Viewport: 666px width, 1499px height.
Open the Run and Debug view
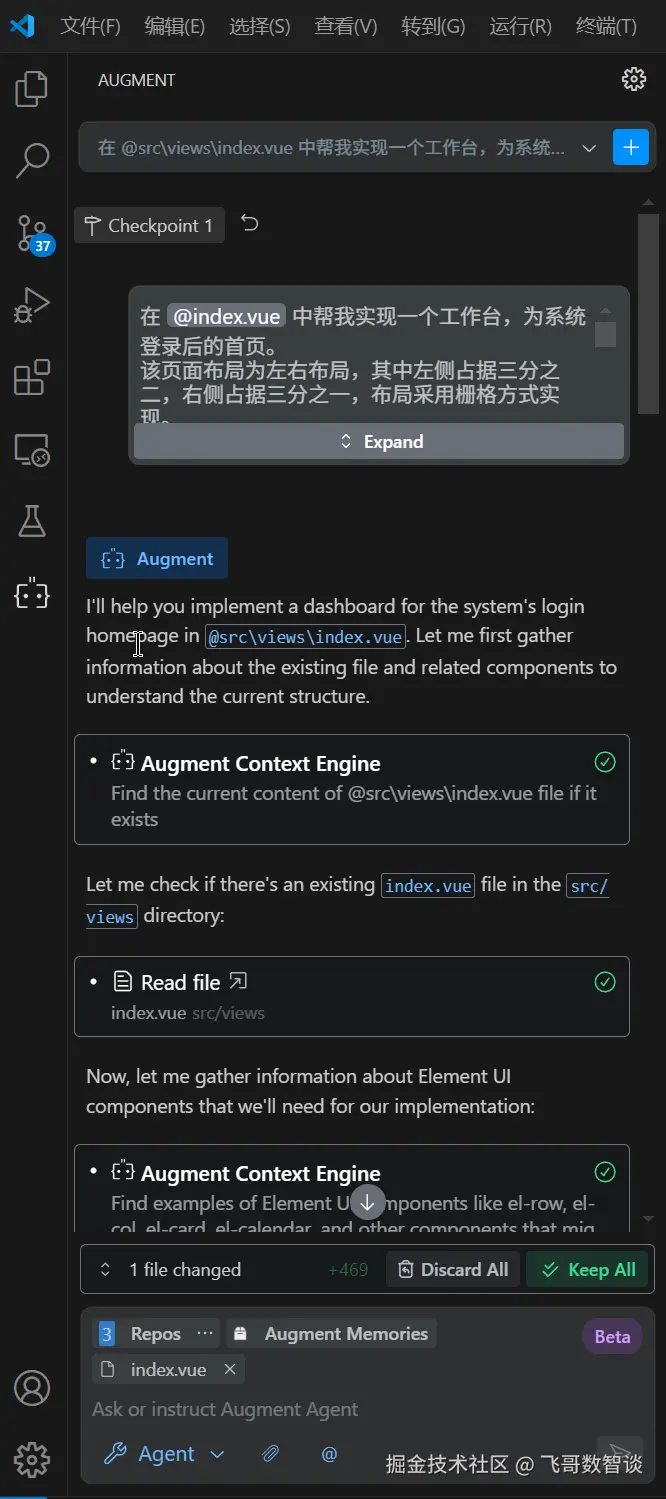pos(32,304)
